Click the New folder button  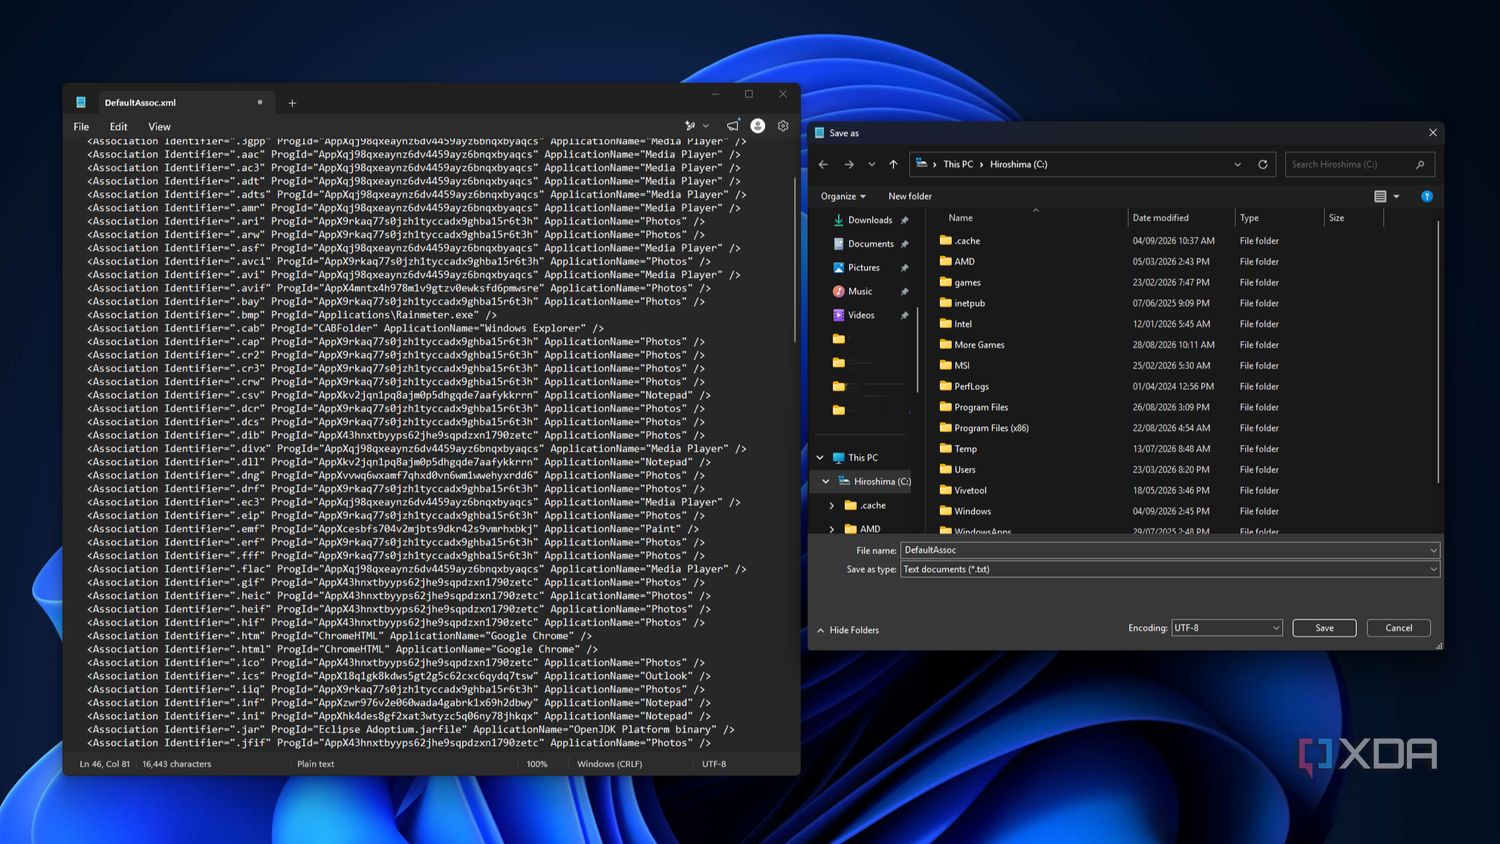pos(910,196)
